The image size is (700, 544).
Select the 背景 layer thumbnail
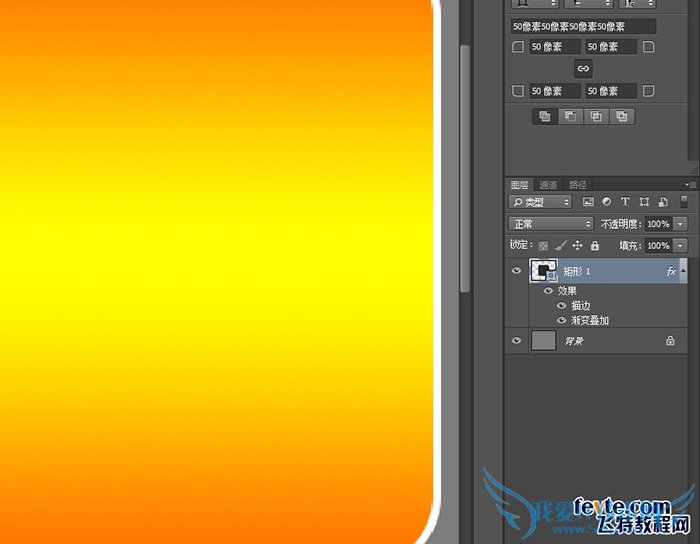pyautogui.click(x=543, y=341)
